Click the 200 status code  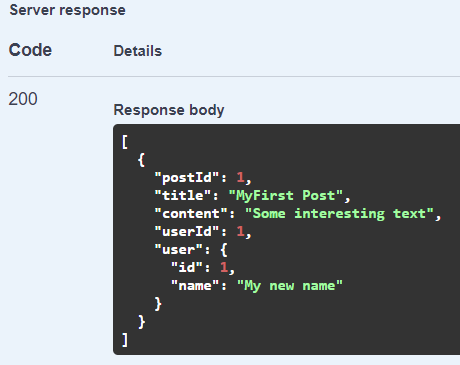click(x=23, y=99)
